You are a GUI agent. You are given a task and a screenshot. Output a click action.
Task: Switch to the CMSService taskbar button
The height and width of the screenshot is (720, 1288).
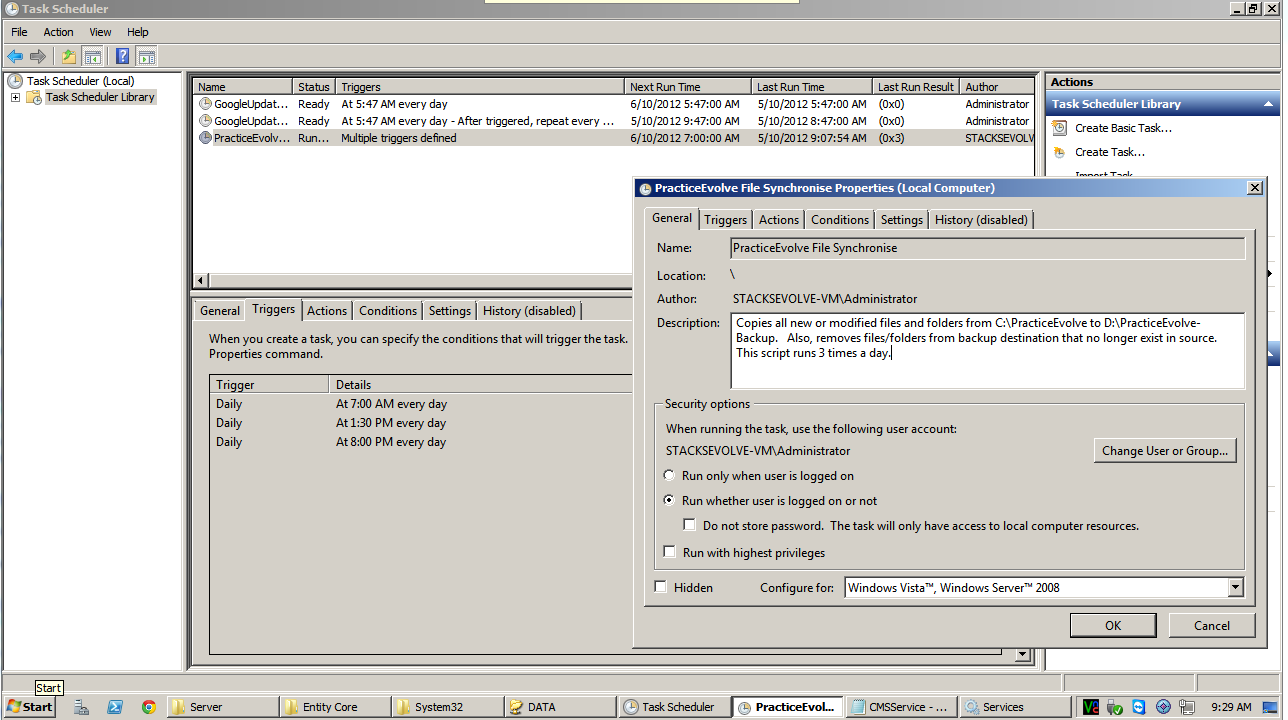point(901,707)
